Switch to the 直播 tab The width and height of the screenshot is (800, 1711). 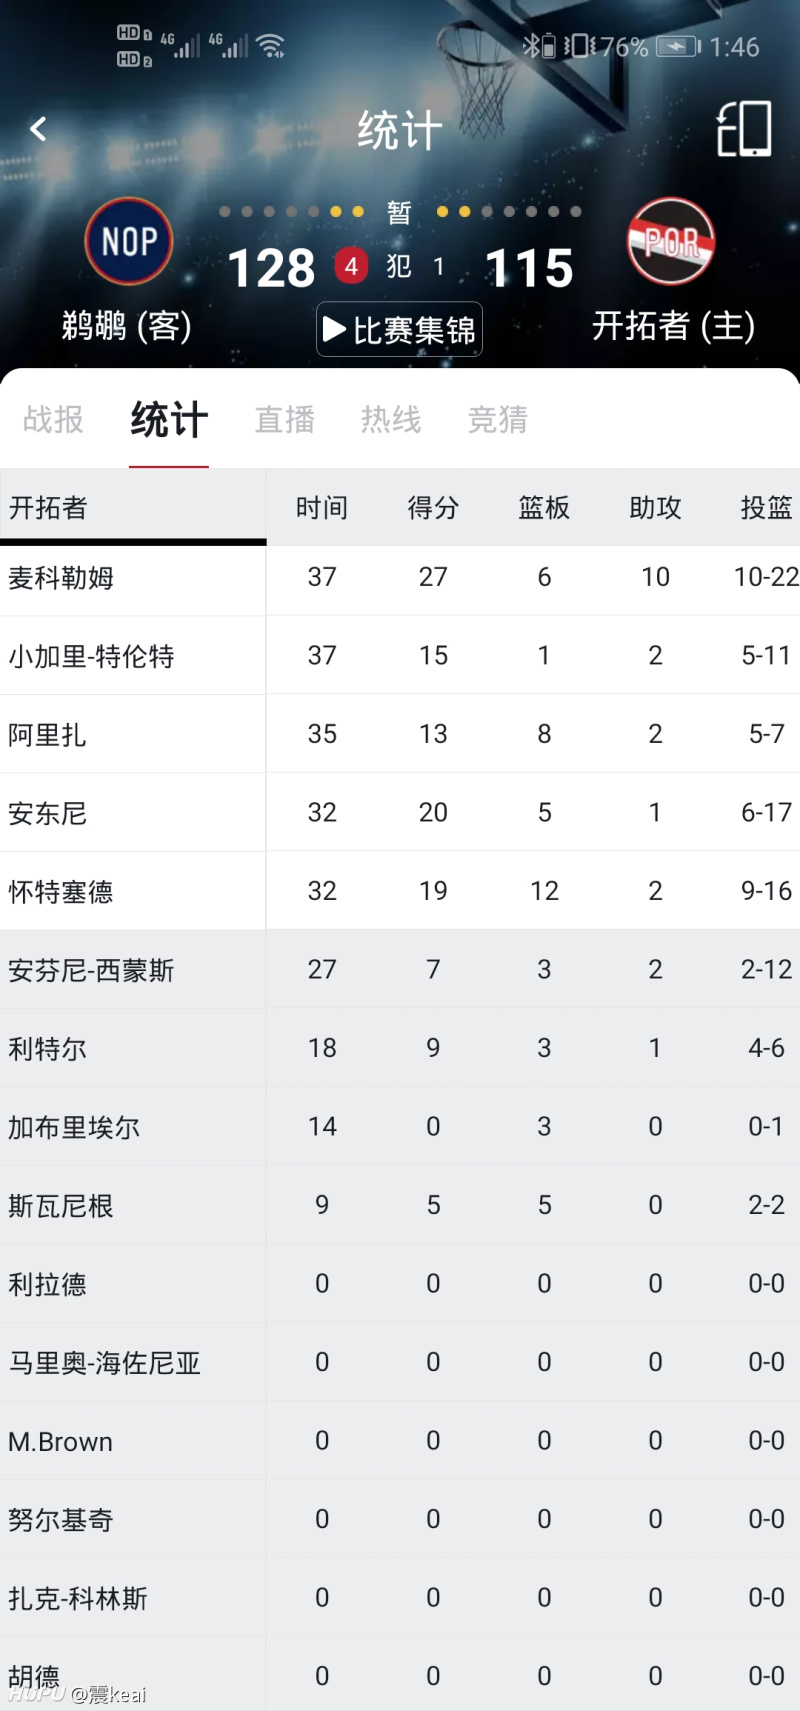[285, 419]
